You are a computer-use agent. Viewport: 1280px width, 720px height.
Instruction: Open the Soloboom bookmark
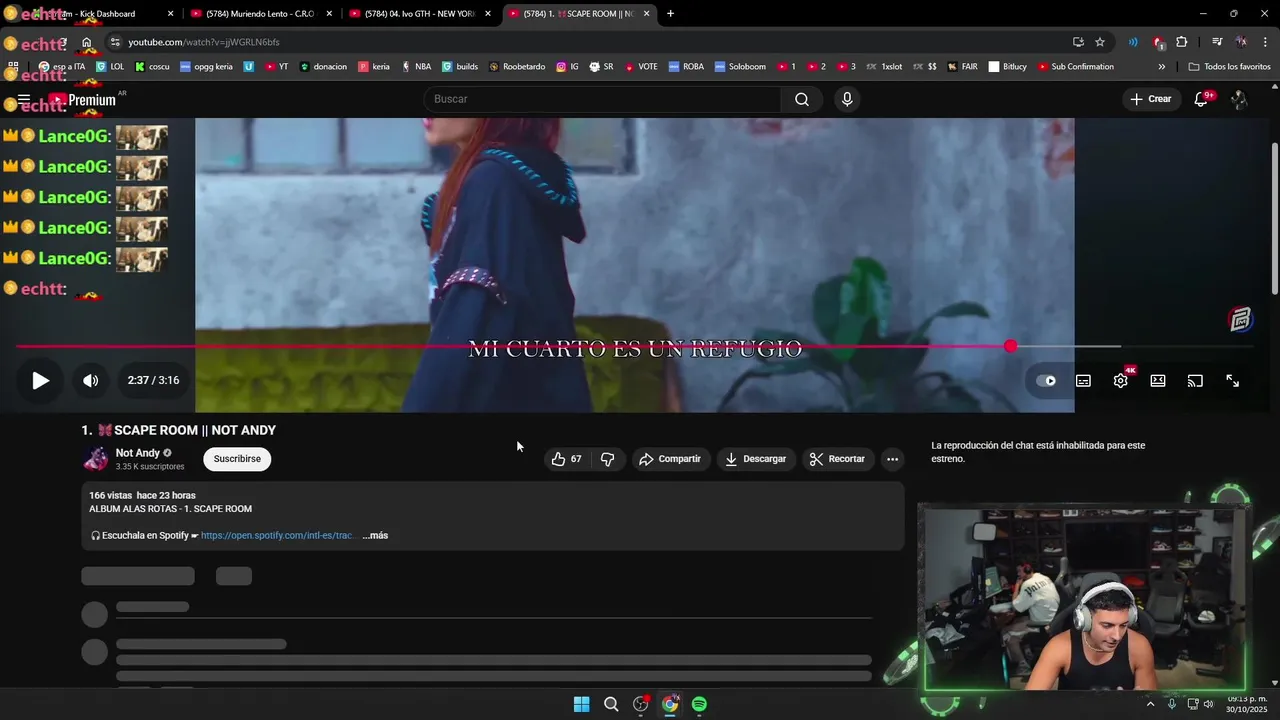tap(740, 67)
